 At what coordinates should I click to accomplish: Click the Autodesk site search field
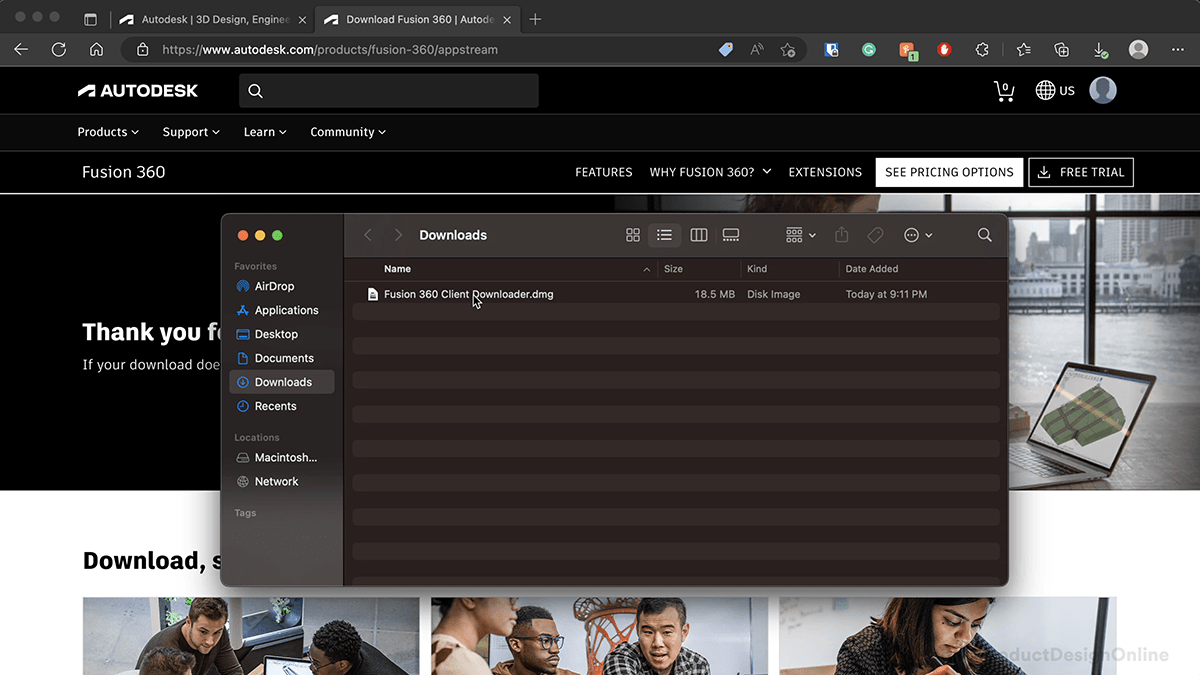[389, 91]
